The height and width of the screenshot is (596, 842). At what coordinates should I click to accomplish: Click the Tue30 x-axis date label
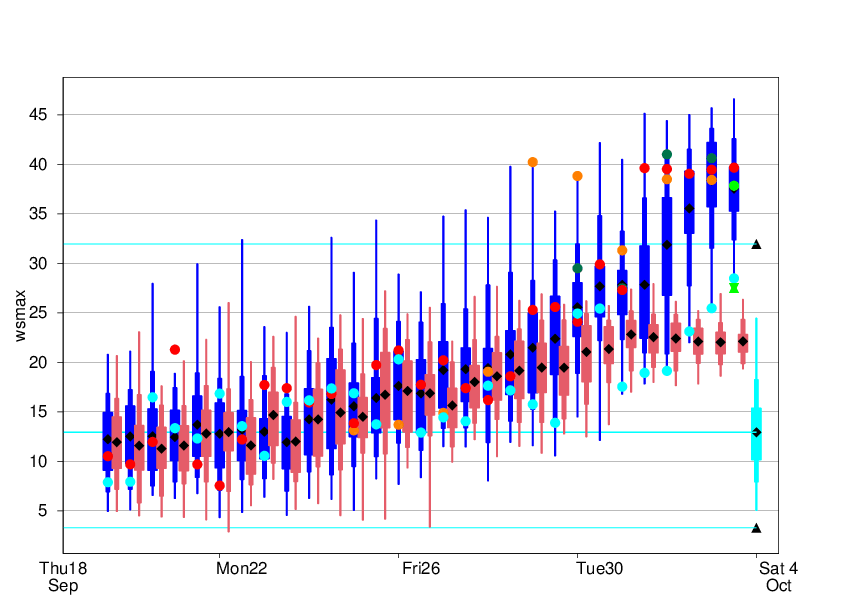coord(600,569)
